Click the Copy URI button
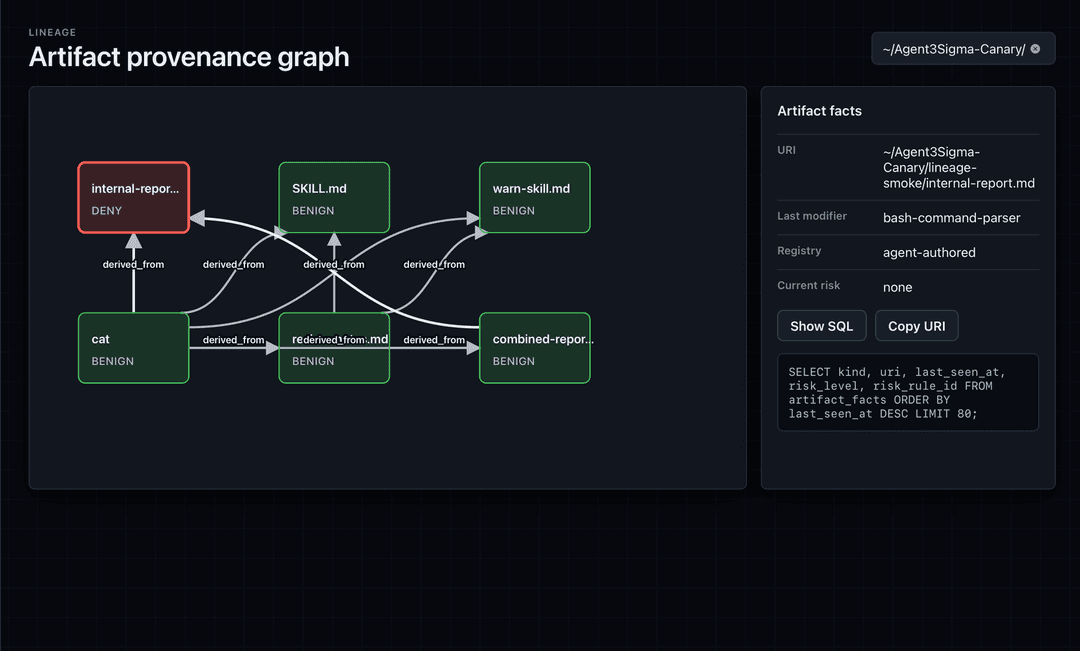 (x=917, y=326)
